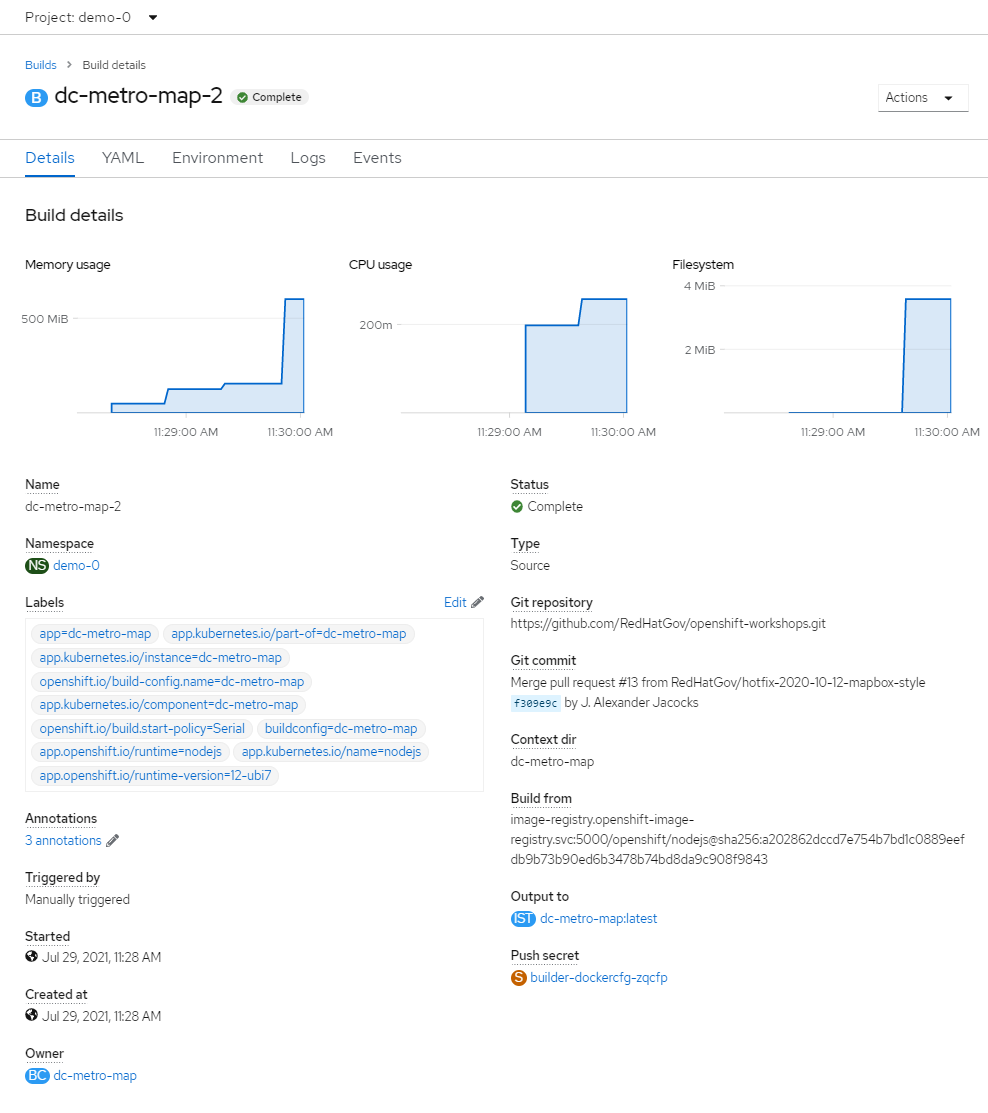Switch to the YAML tab

click(x=123, y=158)
